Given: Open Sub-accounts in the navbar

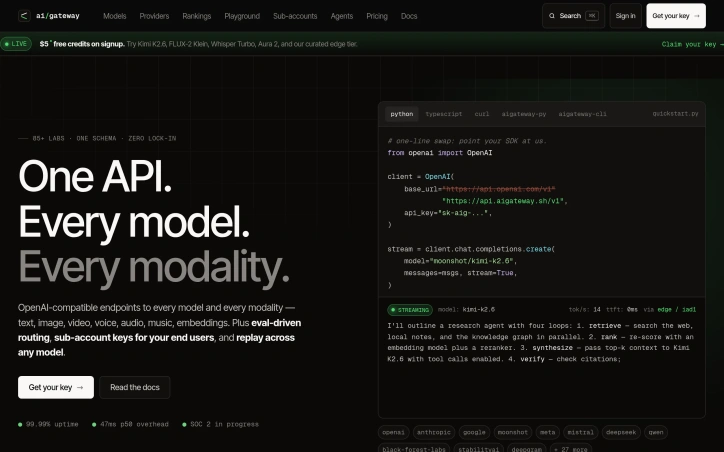Looking at the screenshot, I should (295, 16).
